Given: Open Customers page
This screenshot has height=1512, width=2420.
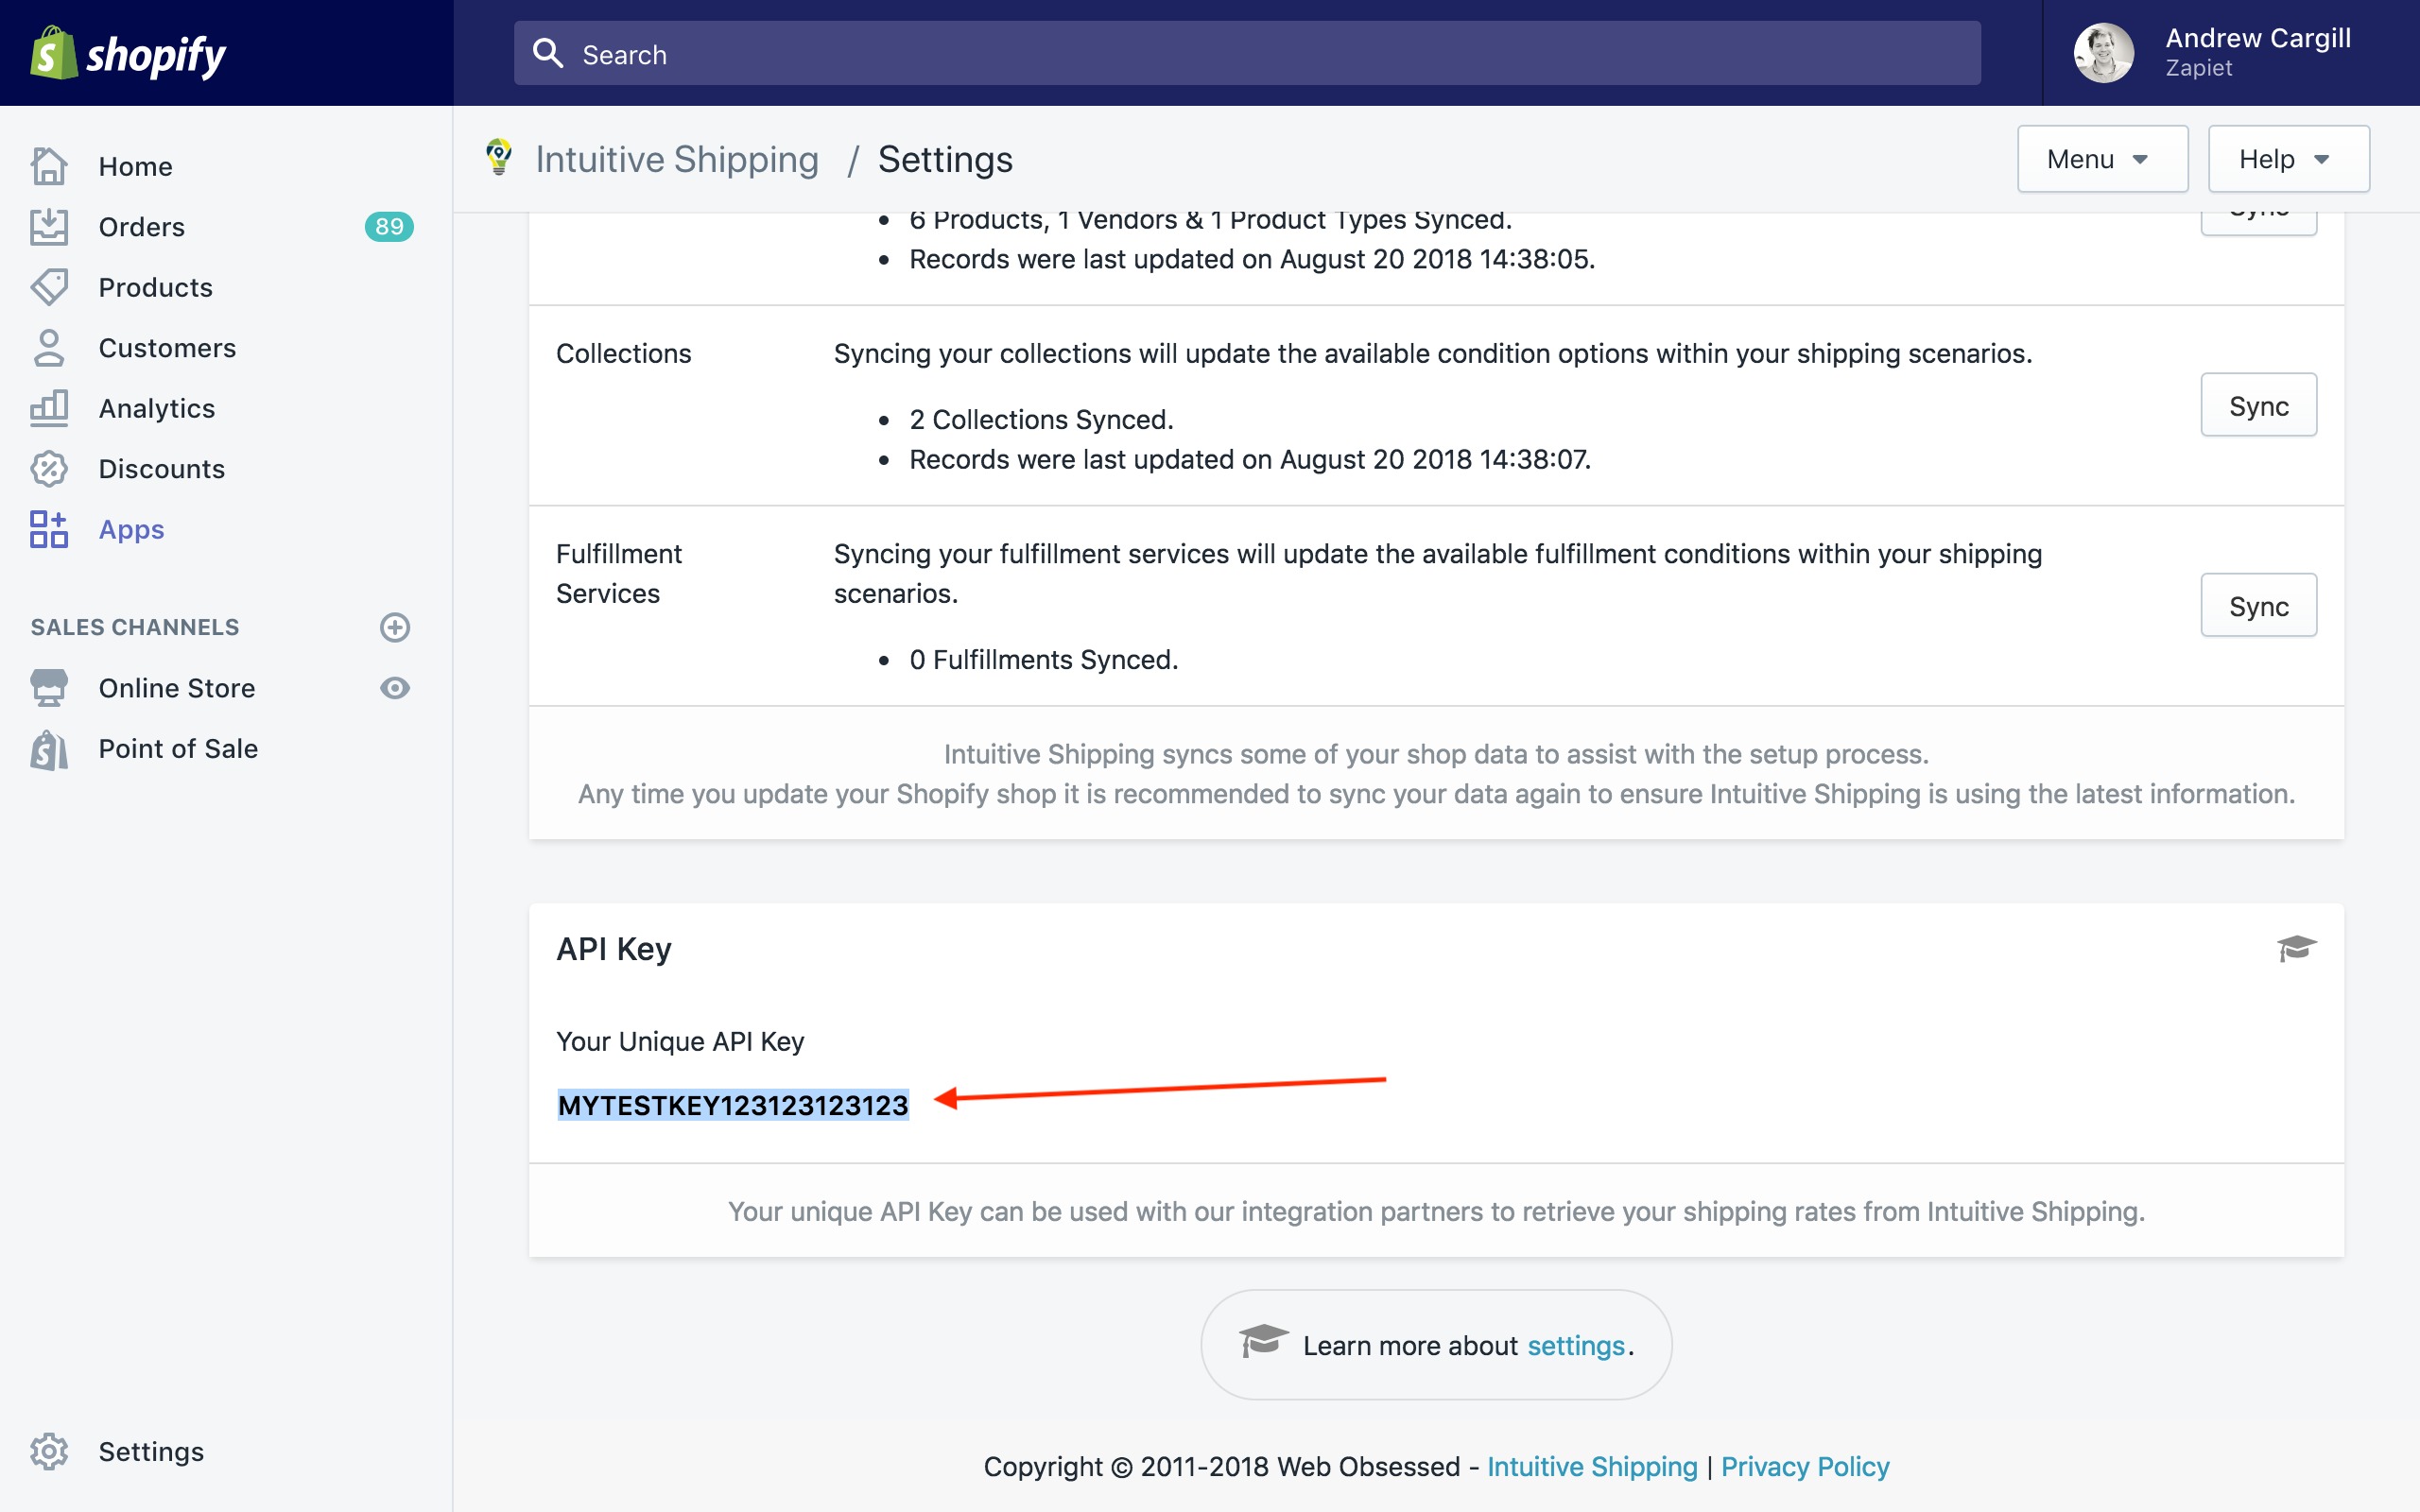Looking at the screenshot, I should pyautogui.click(x=167, y=348).
